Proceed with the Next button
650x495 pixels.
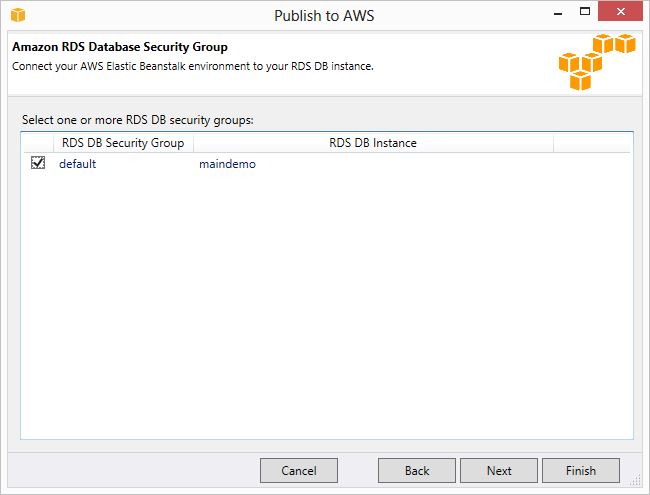coord(499,471)
